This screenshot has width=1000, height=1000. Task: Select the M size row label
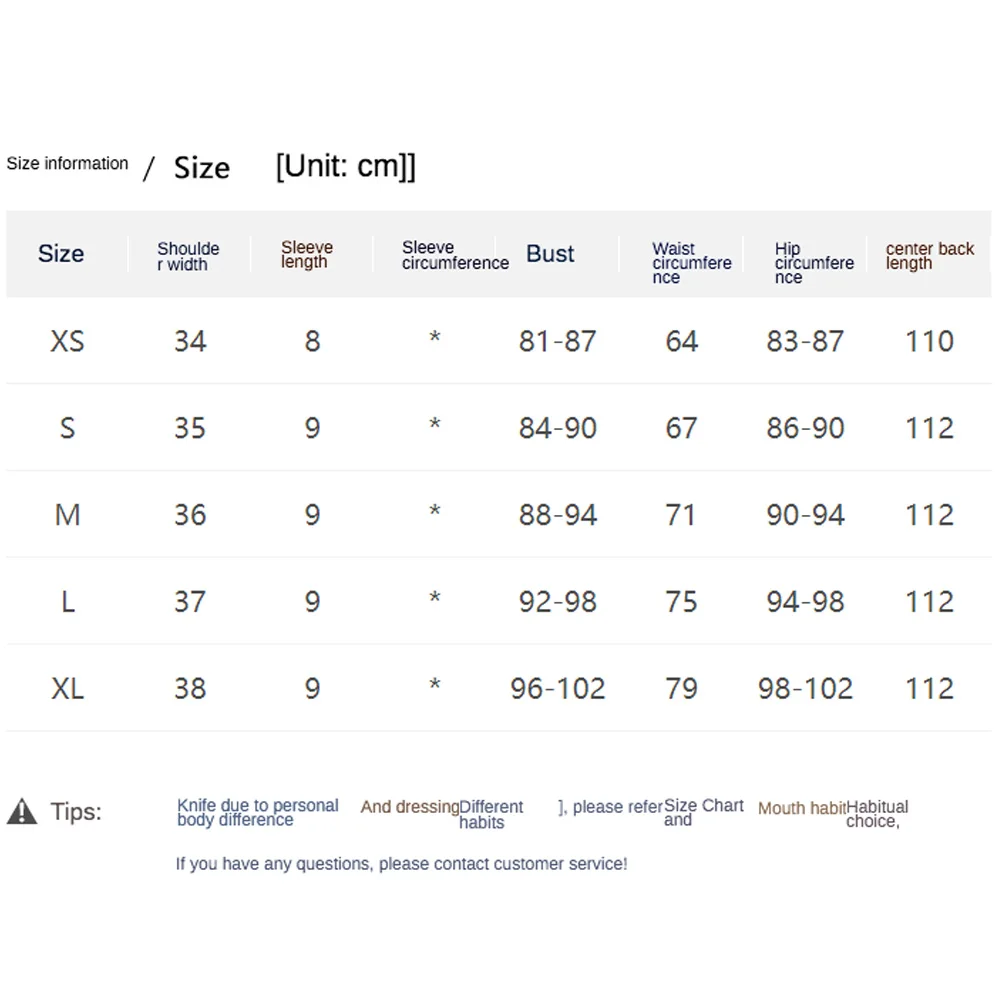pyautogui.click(x=68, y=515)
